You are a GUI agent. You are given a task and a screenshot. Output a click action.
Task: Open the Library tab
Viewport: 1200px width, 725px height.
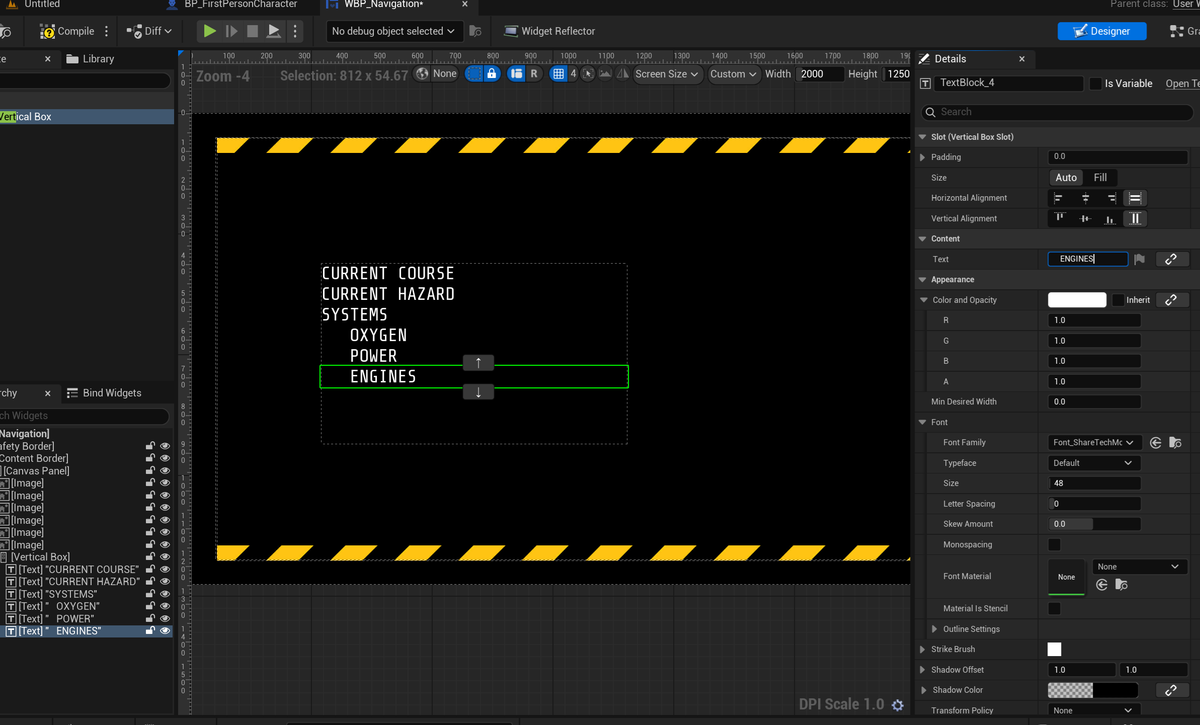click(90, 59)
